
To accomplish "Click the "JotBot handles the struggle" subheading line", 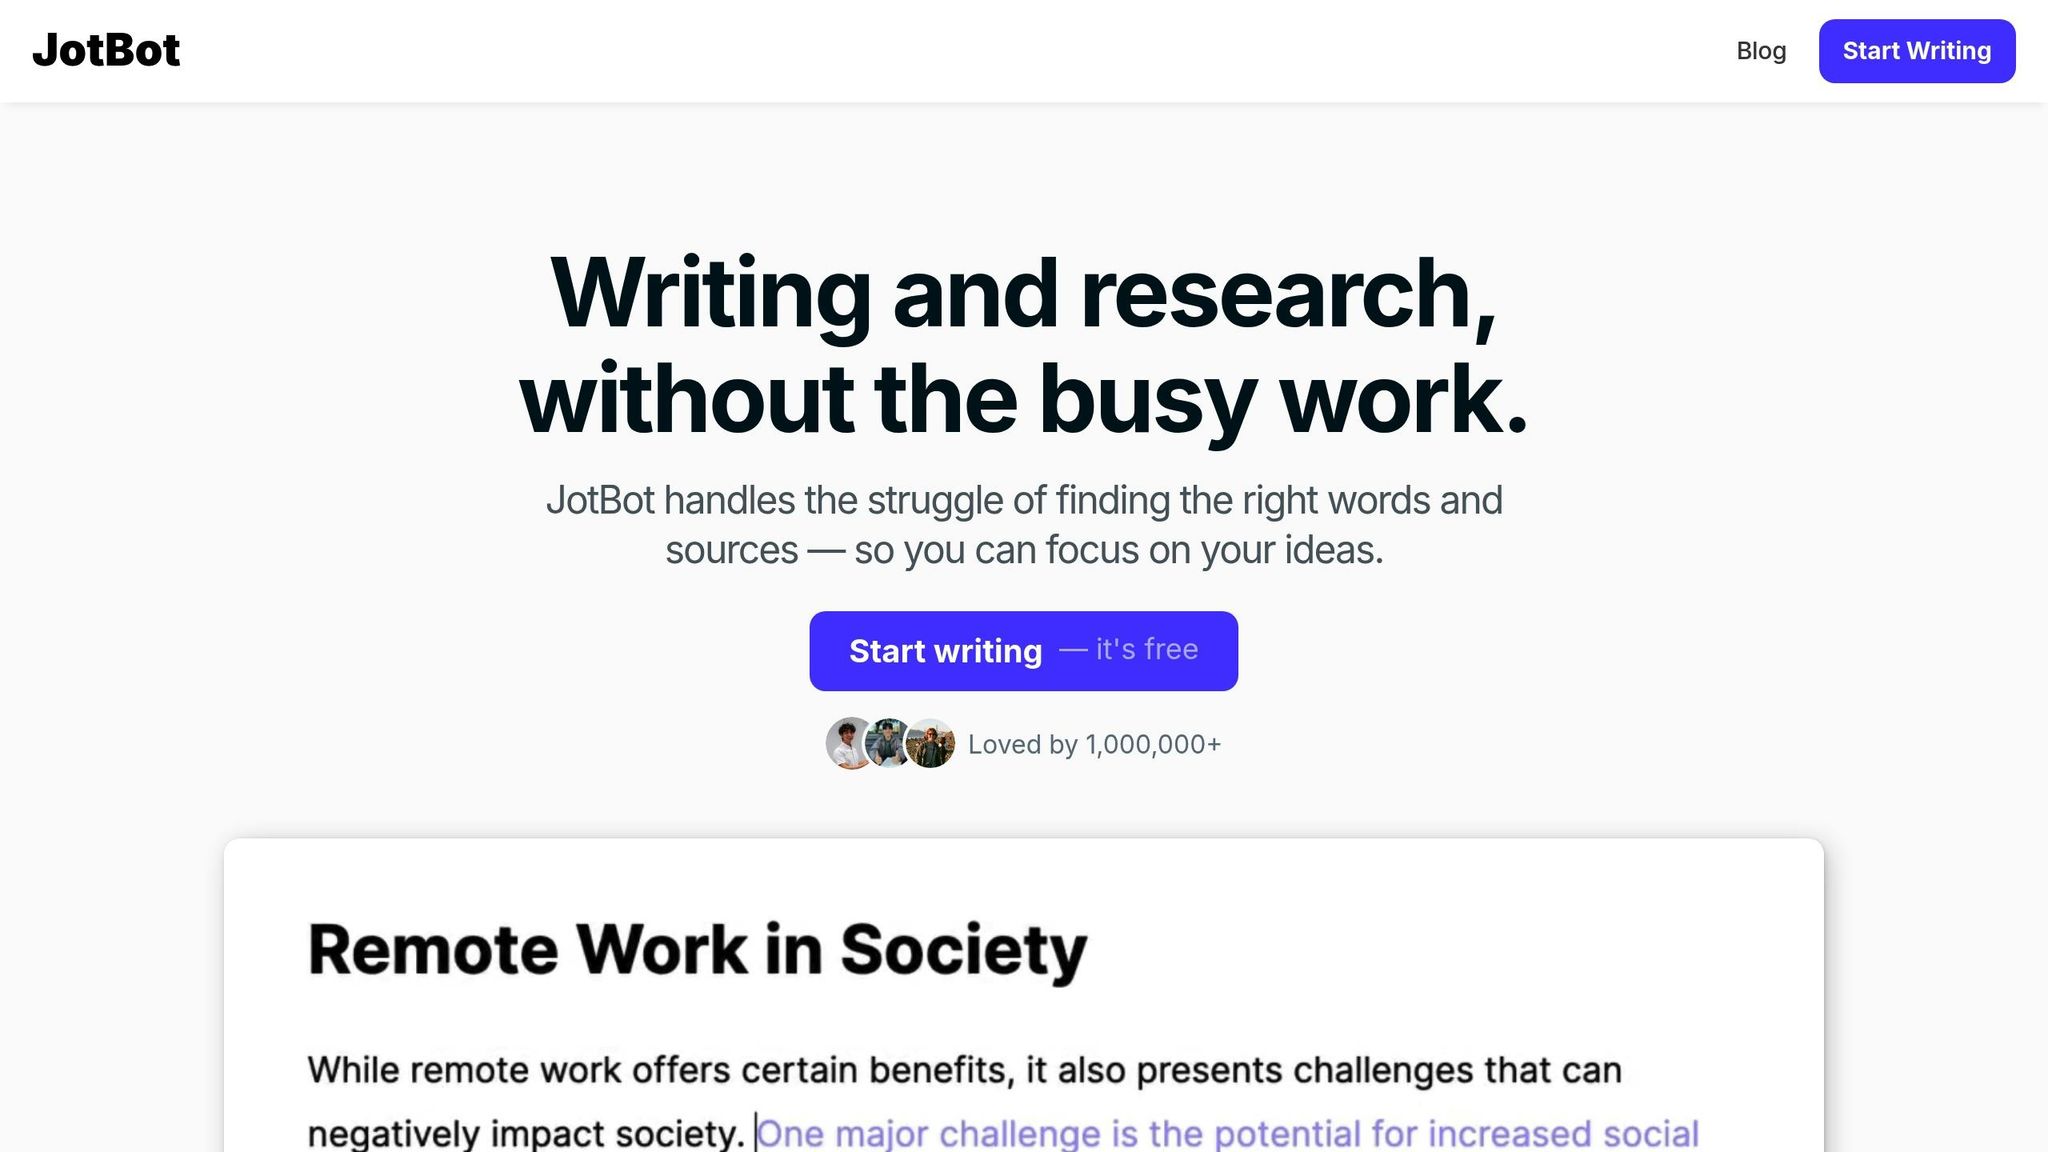I will click(x=1023, y=500).
